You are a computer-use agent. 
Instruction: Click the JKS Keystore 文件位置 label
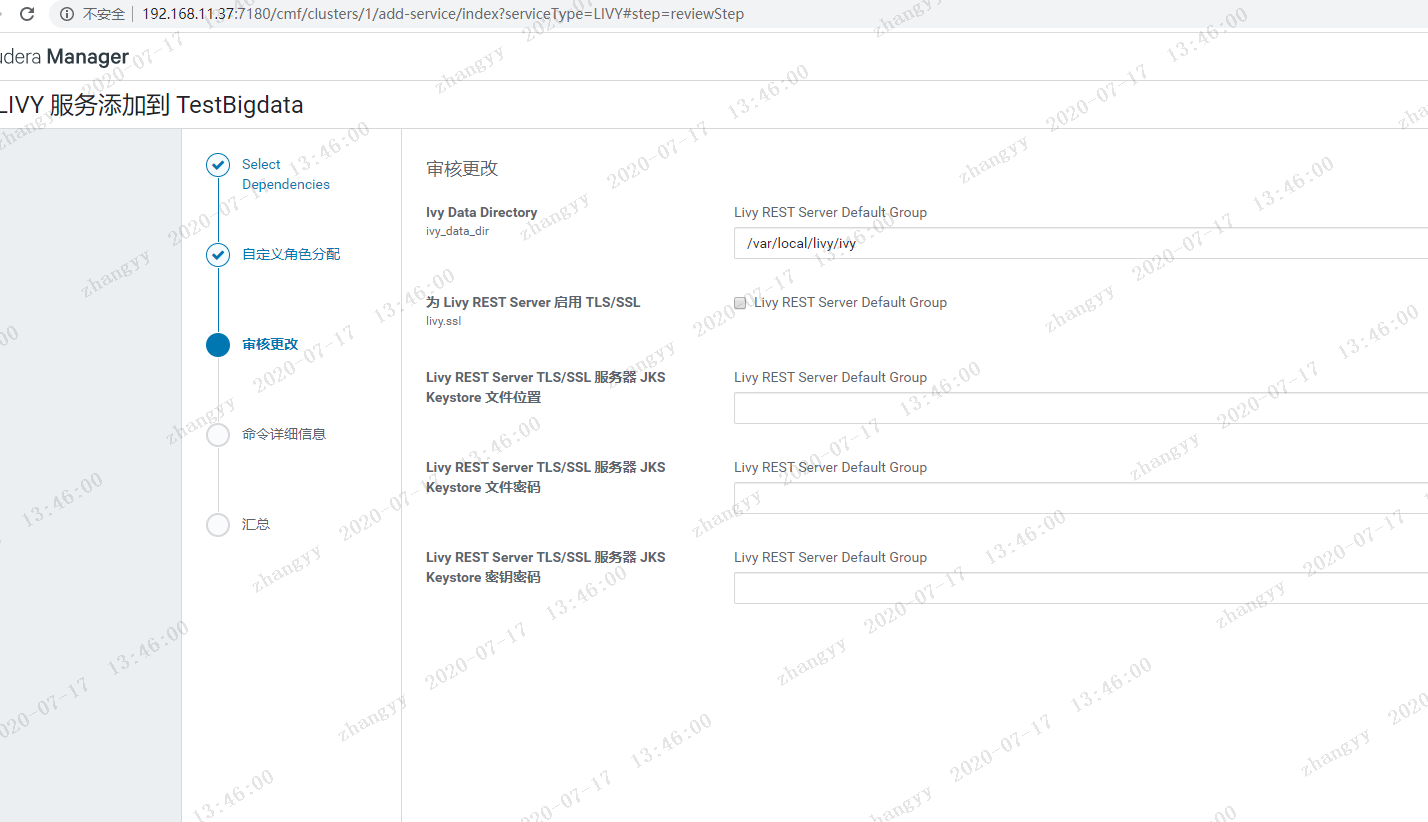[546, 387]
